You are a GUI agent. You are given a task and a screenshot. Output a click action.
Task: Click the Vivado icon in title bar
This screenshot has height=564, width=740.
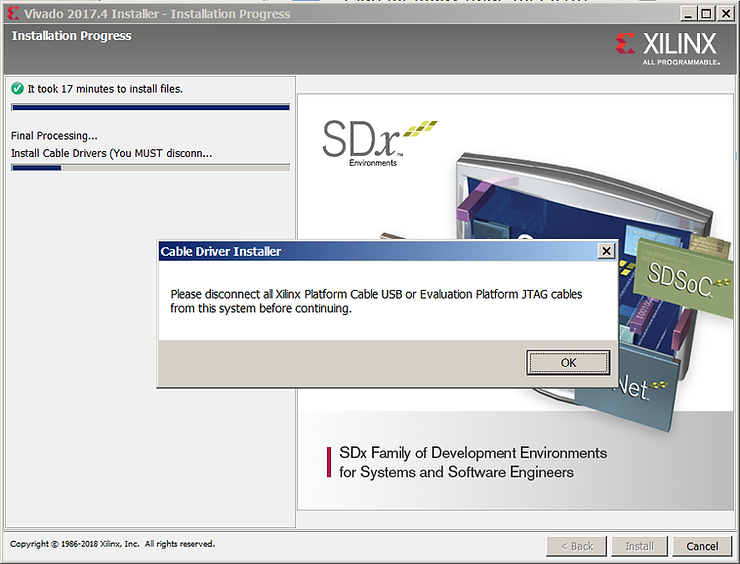tap(12, 13)
